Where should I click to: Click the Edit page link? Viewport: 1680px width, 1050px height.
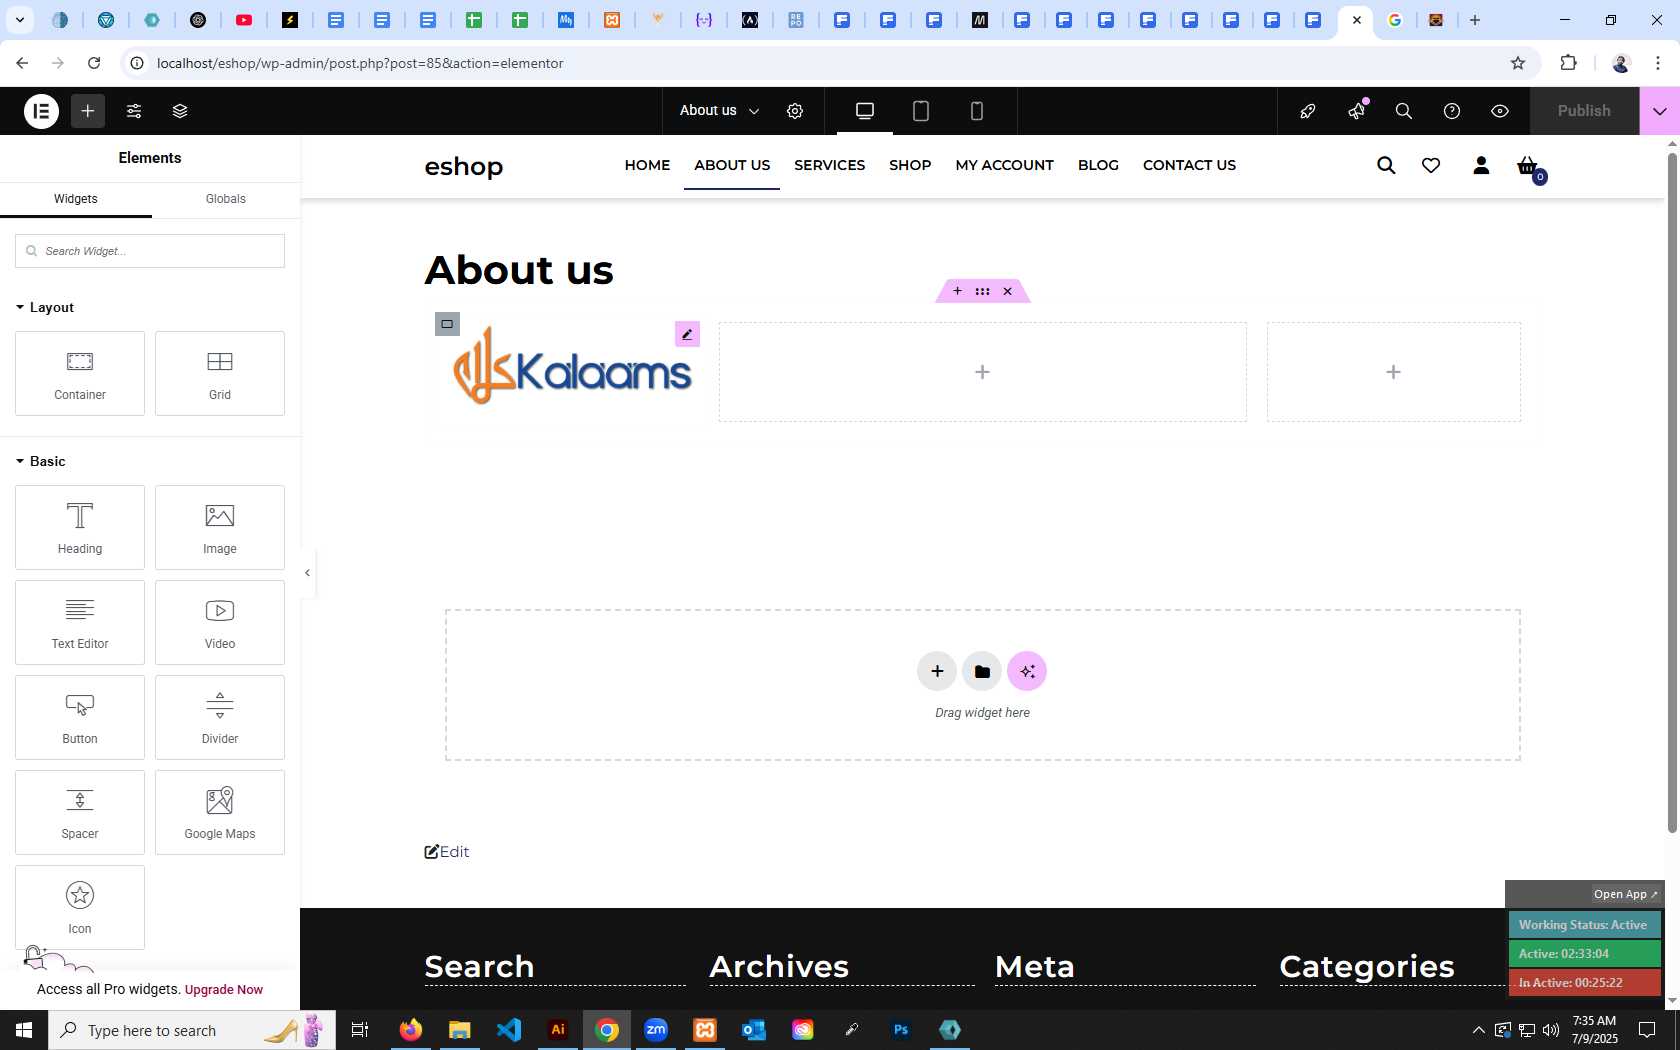(447, 852)
